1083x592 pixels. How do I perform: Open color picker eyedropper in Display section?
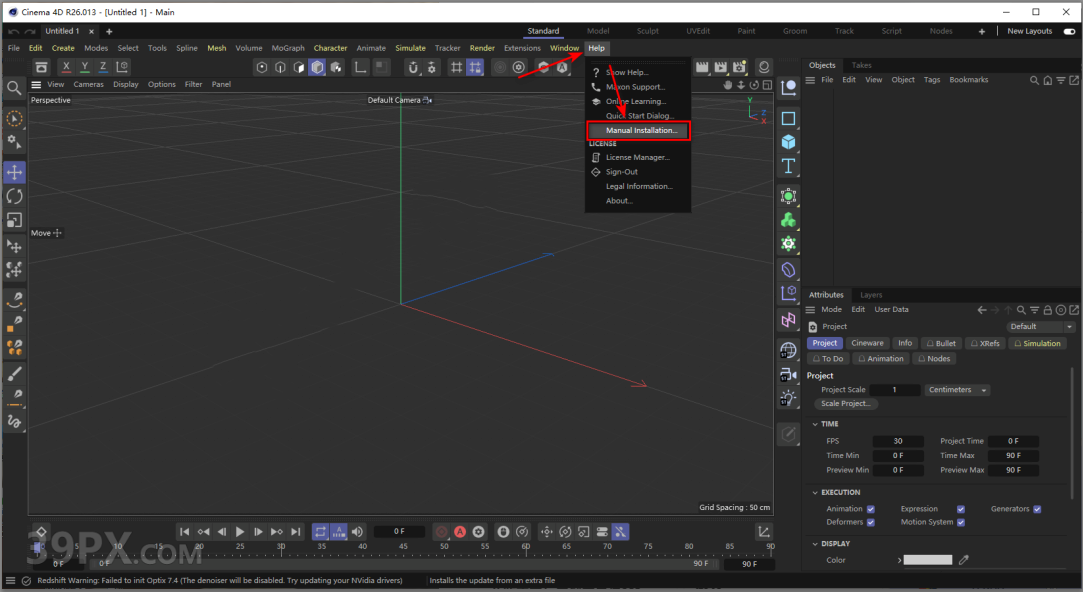(964, 560)
